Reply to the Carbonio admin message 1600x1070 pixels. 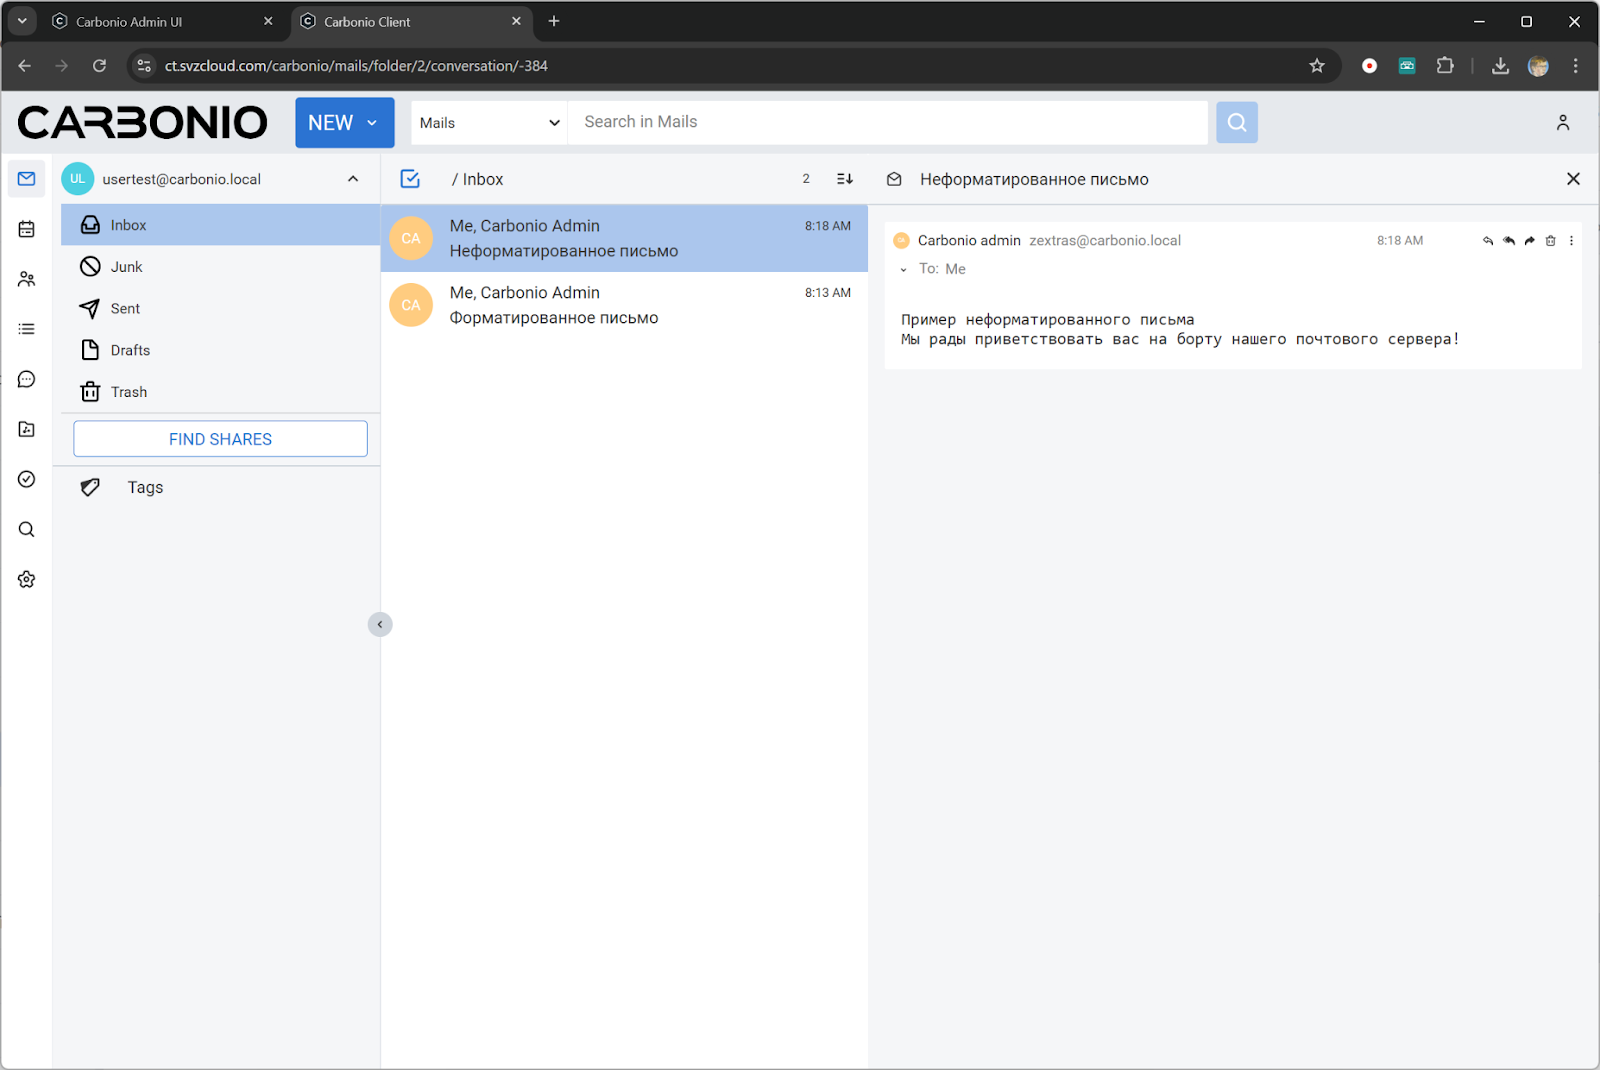1488,241
